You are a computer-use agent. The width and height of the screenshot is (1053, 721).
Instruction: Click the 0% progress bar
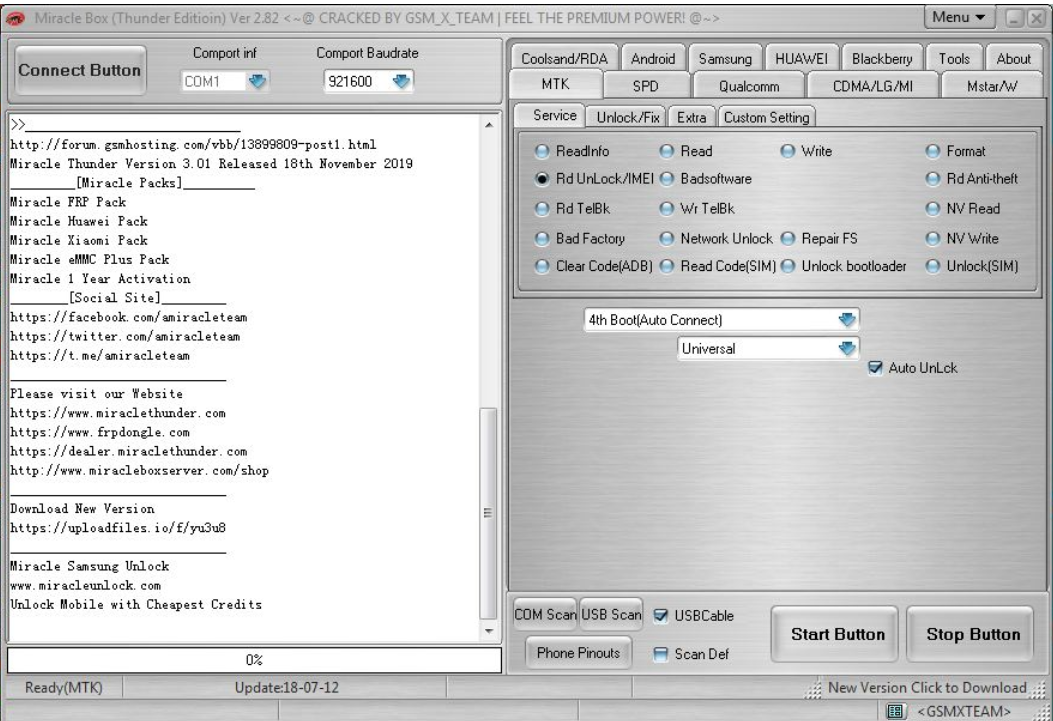coord(254,660)
